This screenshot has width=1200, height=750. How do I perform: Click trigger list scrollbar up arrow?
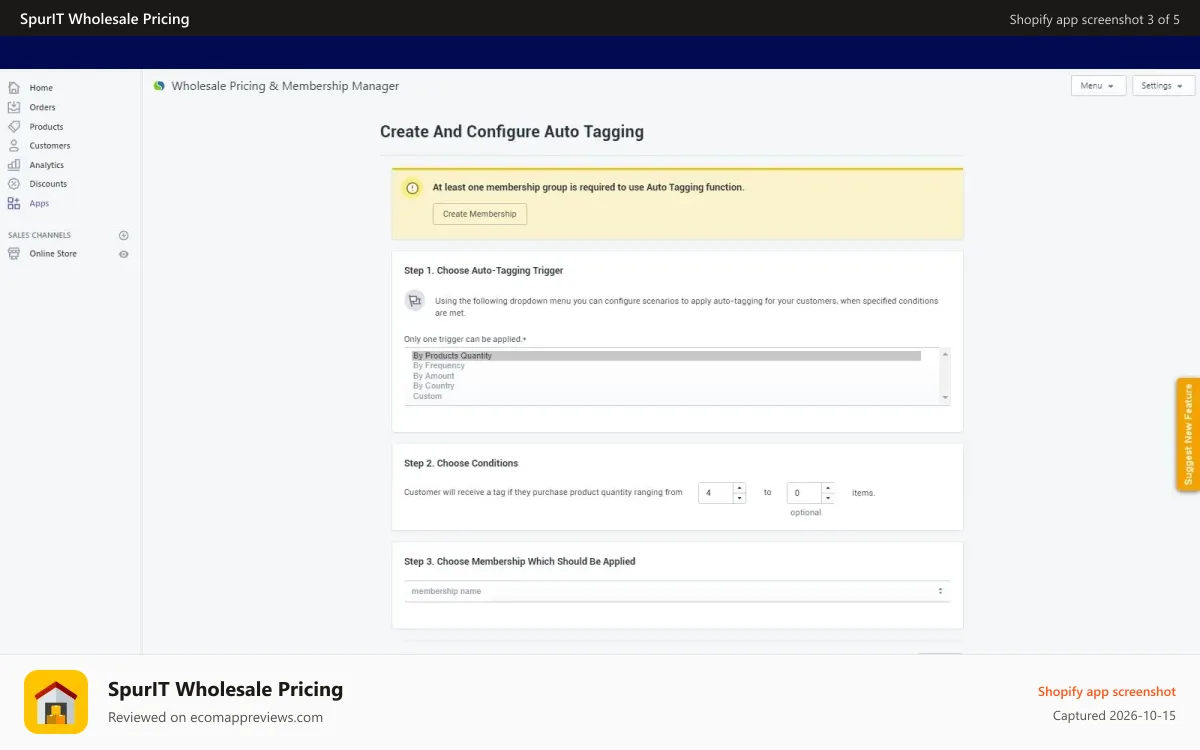[x=945, y=353]
